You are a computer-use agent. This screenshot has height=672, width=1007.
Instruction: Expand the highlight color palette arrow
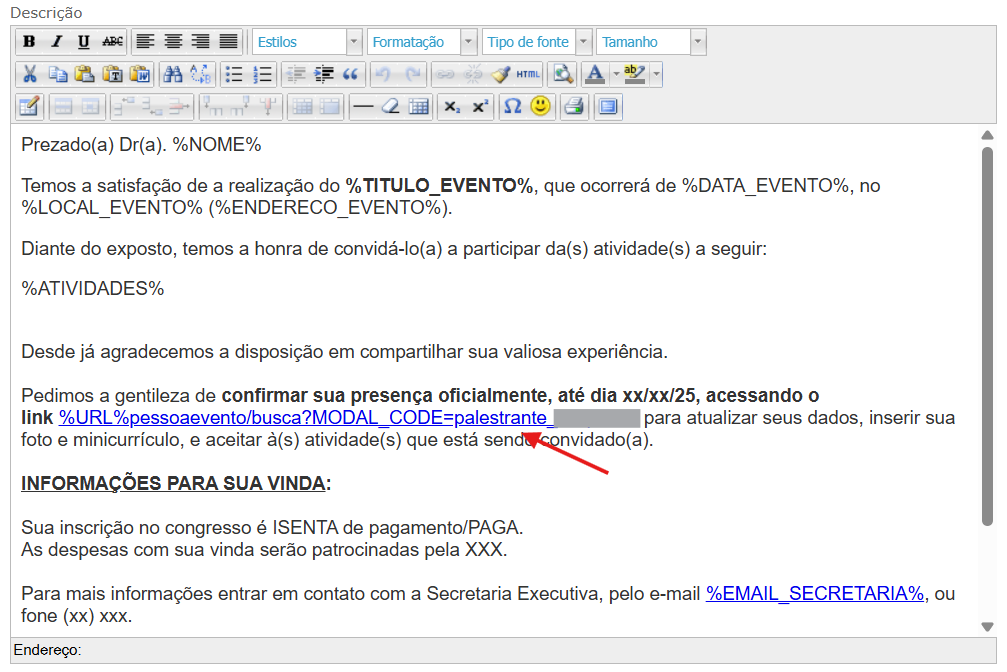click(656, 74)
